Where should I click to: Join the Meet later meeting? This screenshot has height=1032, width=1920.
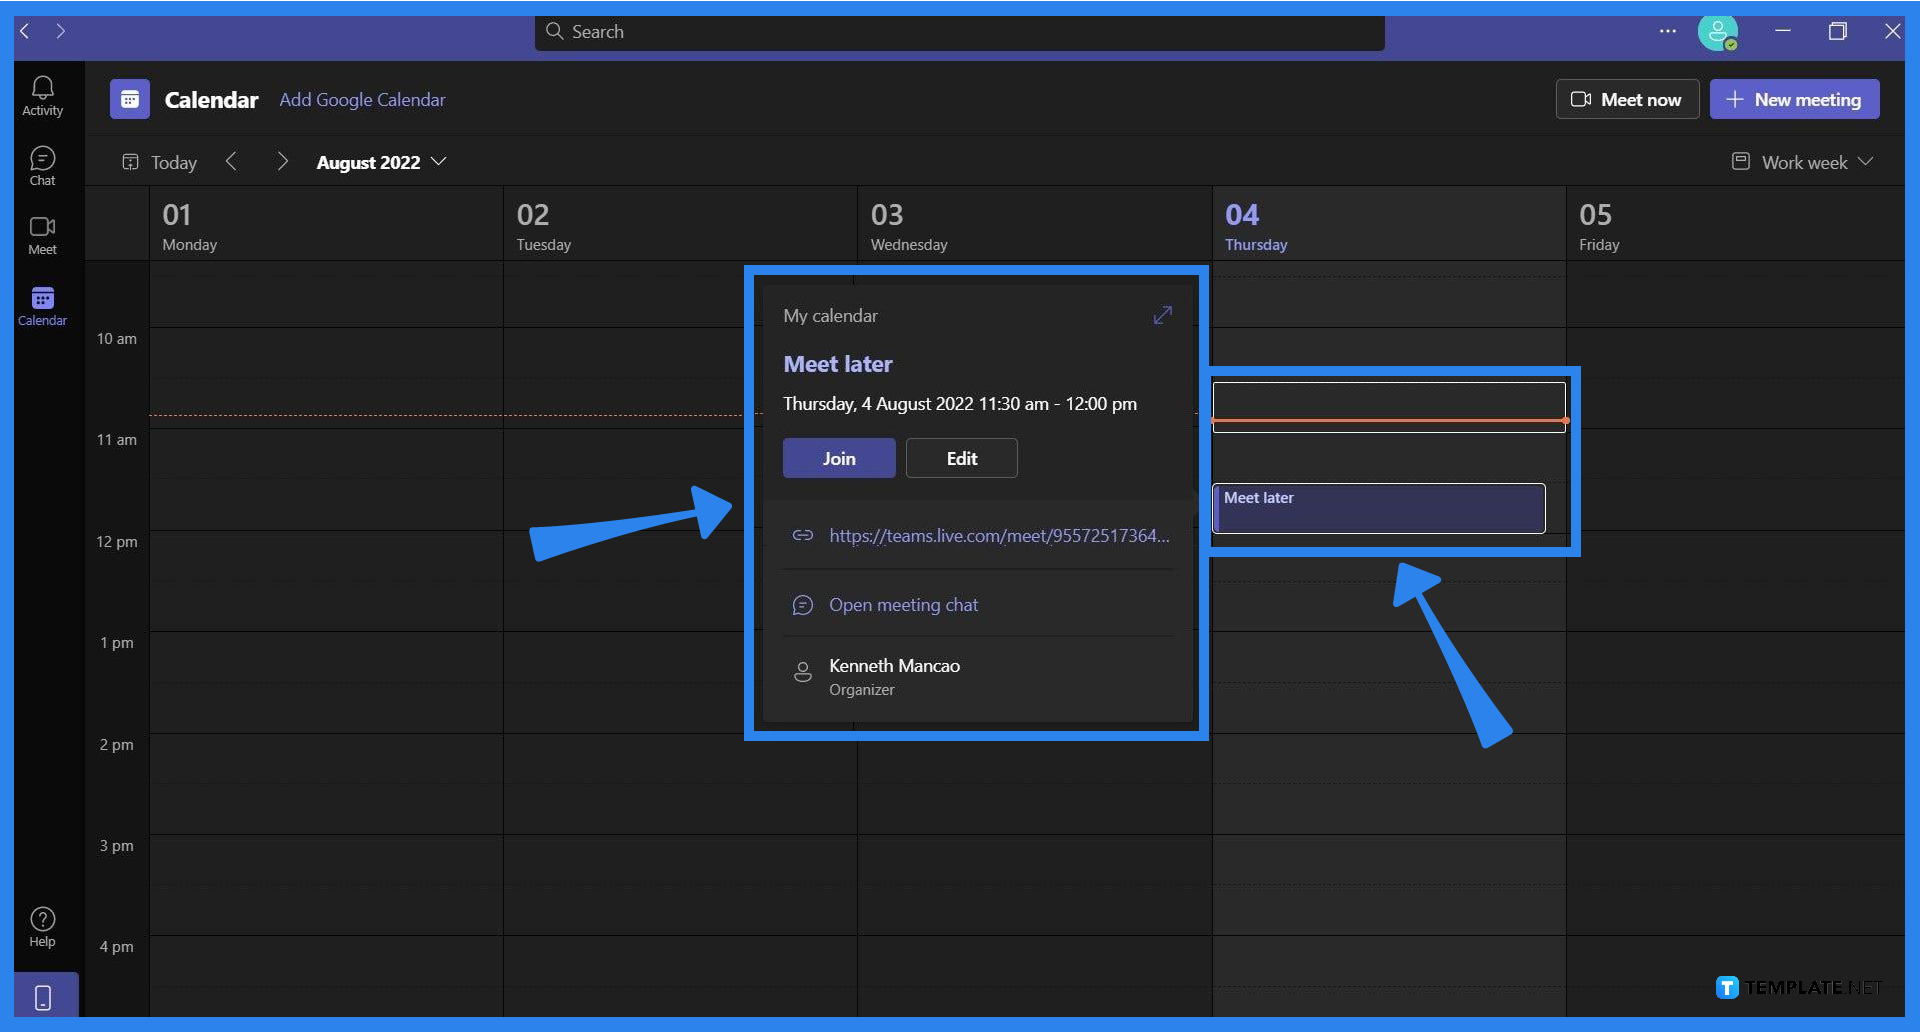click(838, 457)
